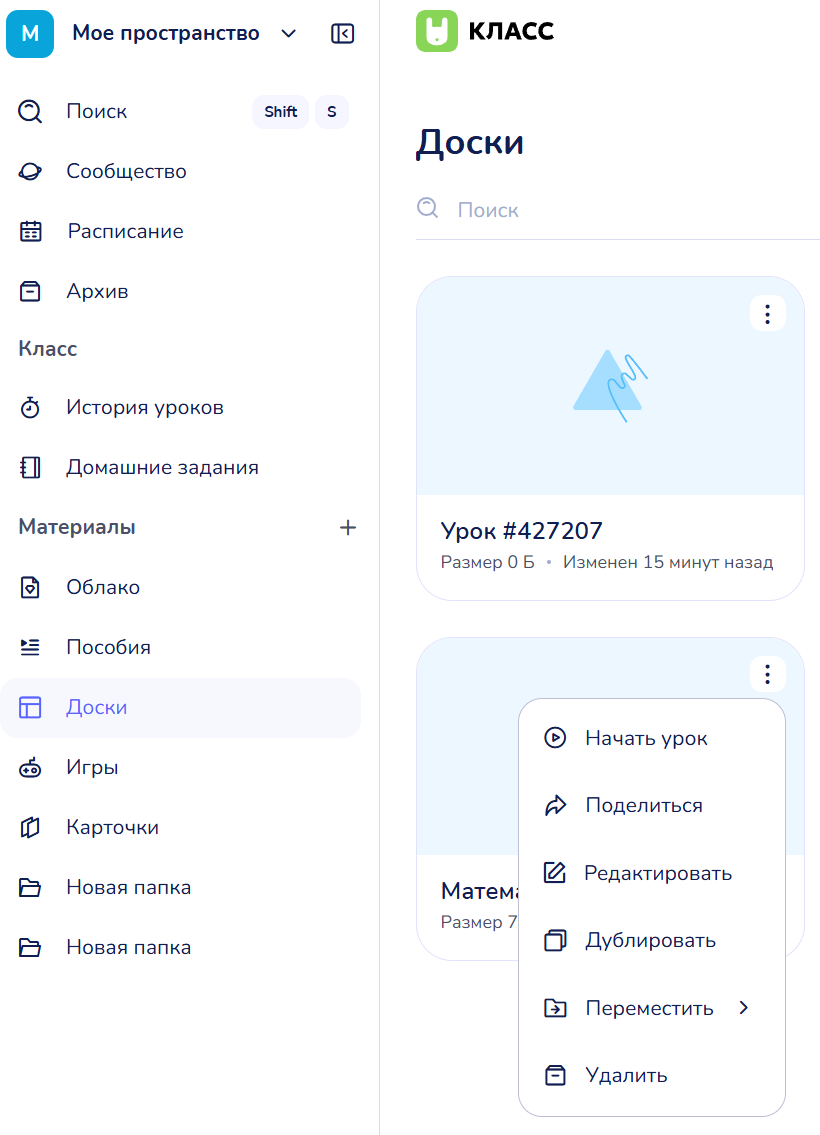Click the История уроков stopwatch icon

pos(30,408)
